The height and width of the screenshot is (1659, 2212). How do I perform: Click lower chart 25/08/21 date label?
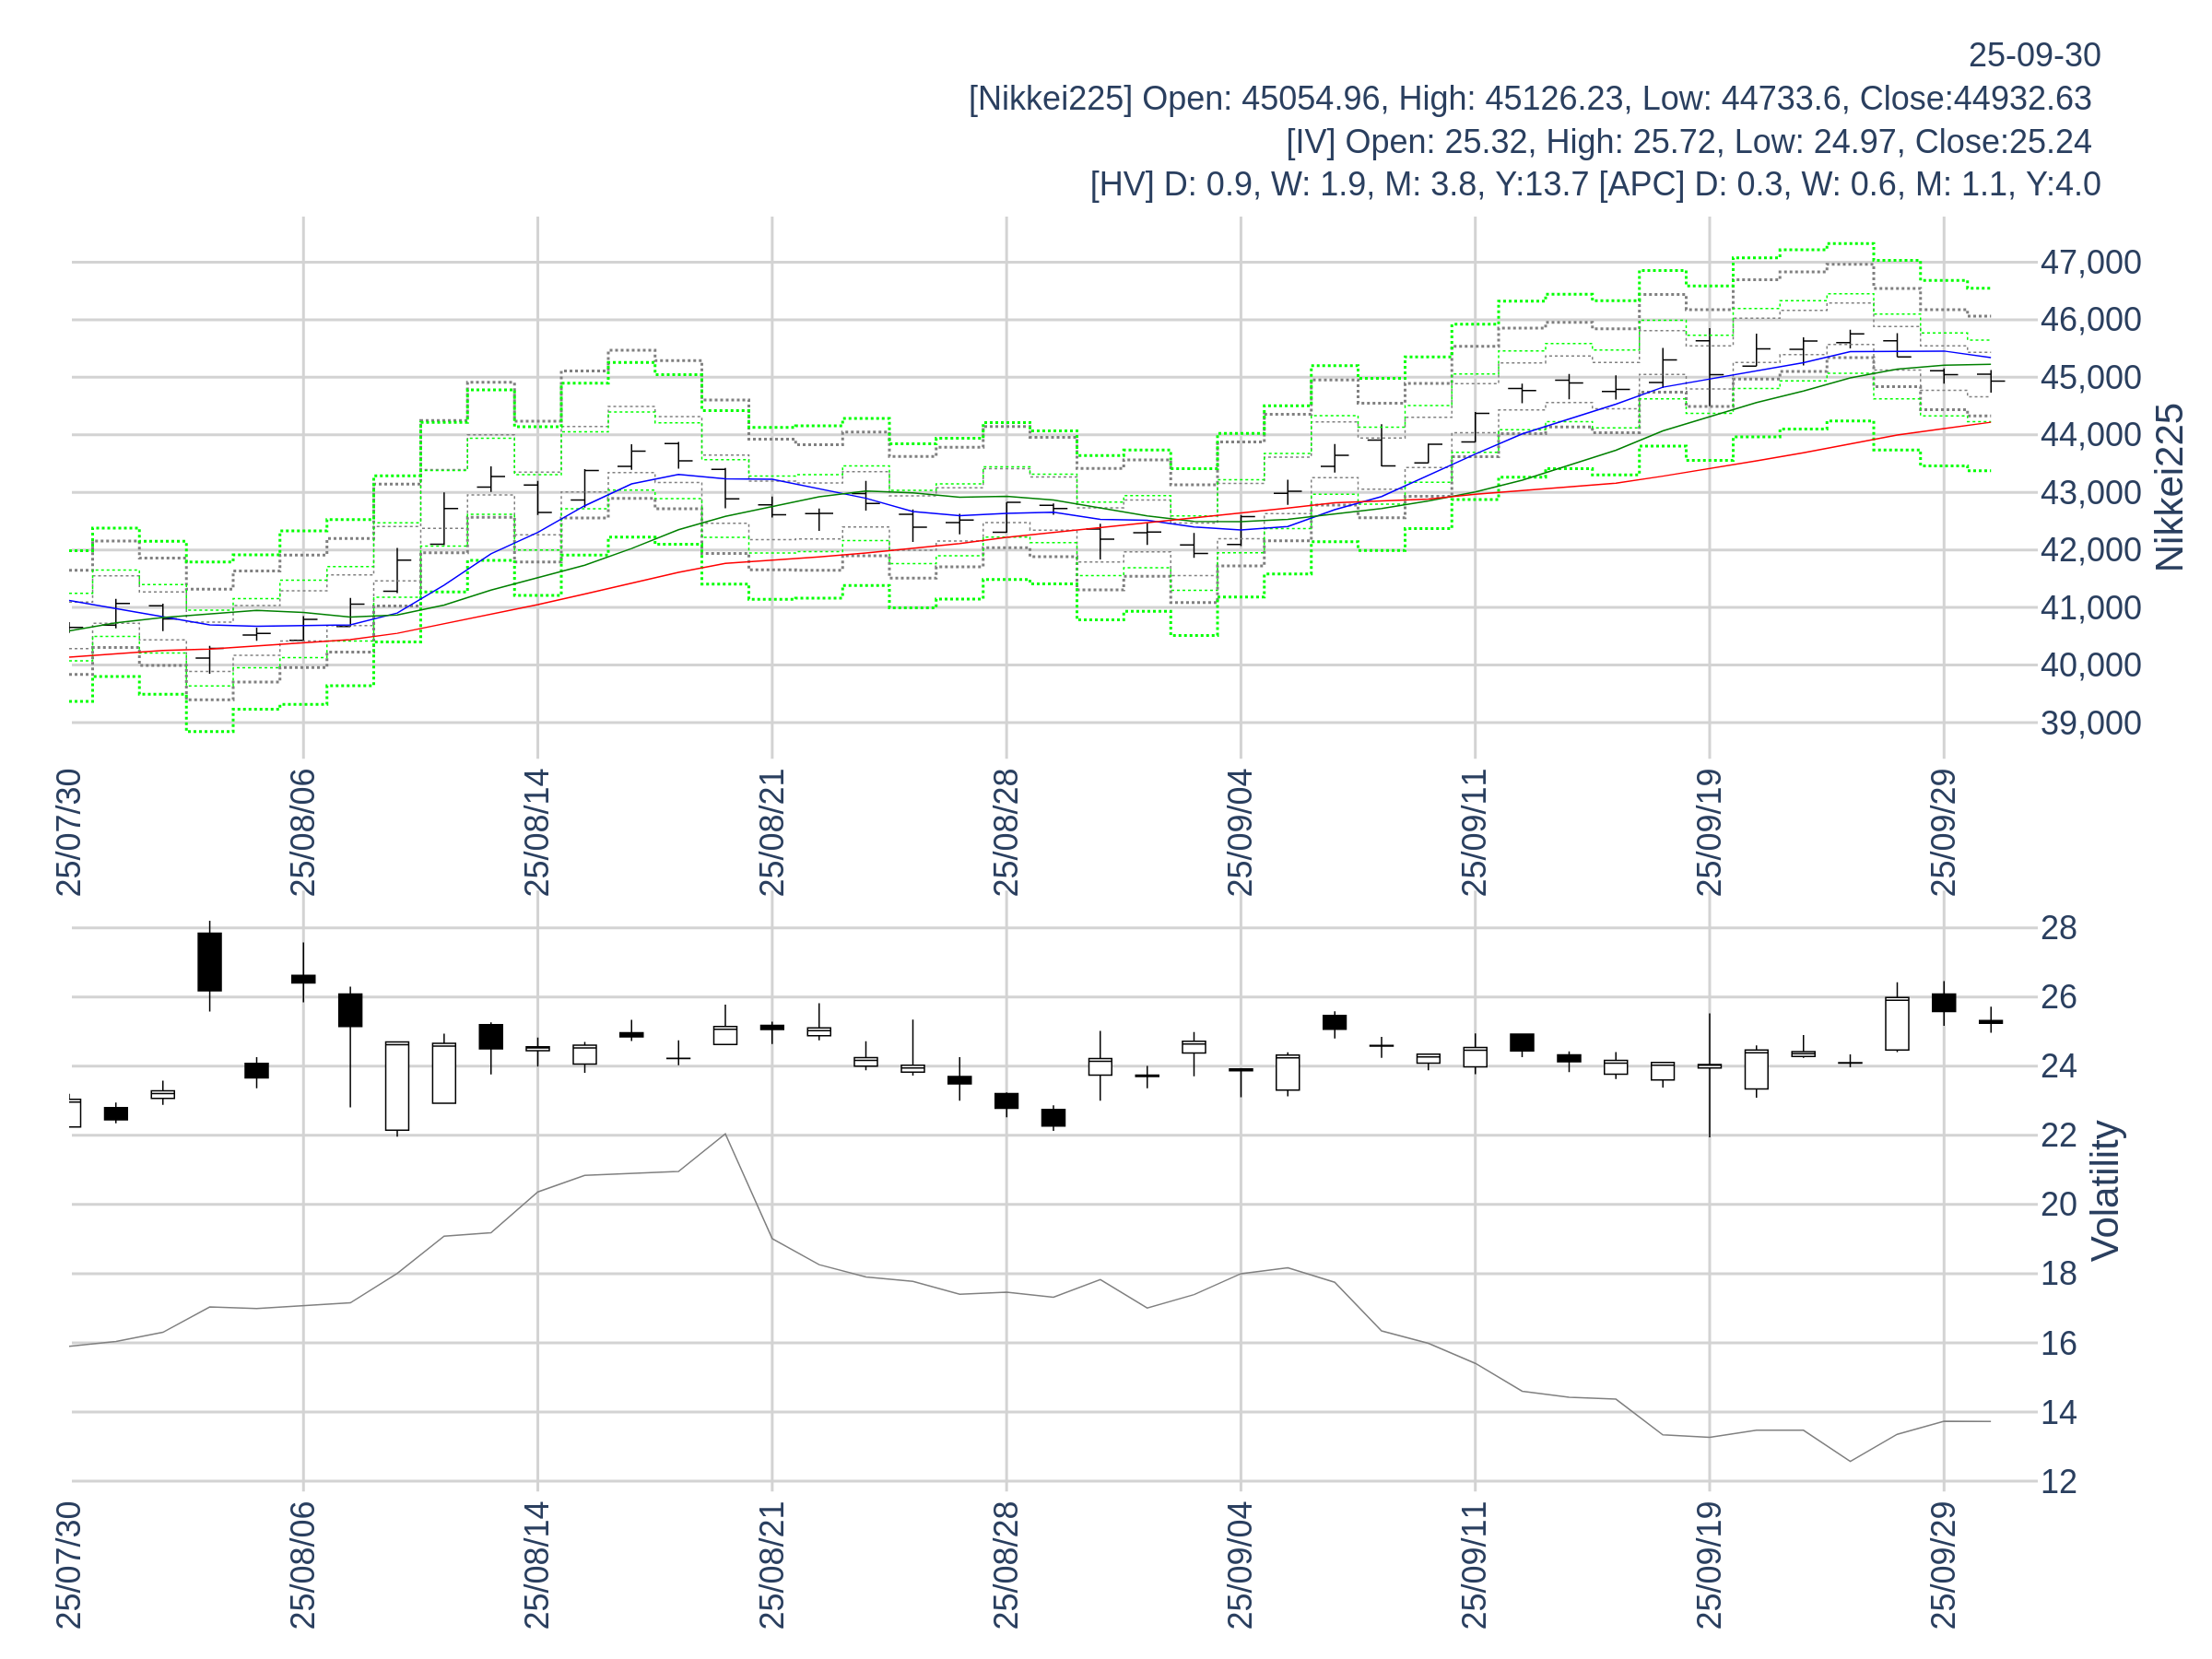click(772, 1565)
